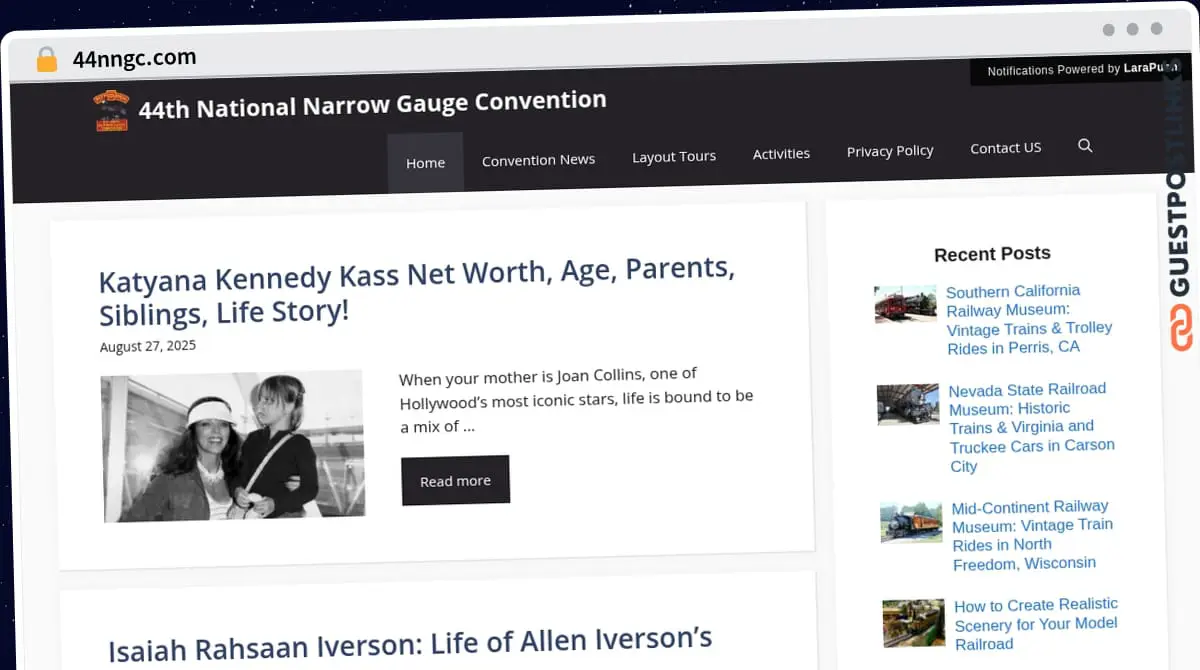The image size is (1200, 670).
Task: Open the Katyana Kennedy Kass headline
Action: click(x=416, y=292)
